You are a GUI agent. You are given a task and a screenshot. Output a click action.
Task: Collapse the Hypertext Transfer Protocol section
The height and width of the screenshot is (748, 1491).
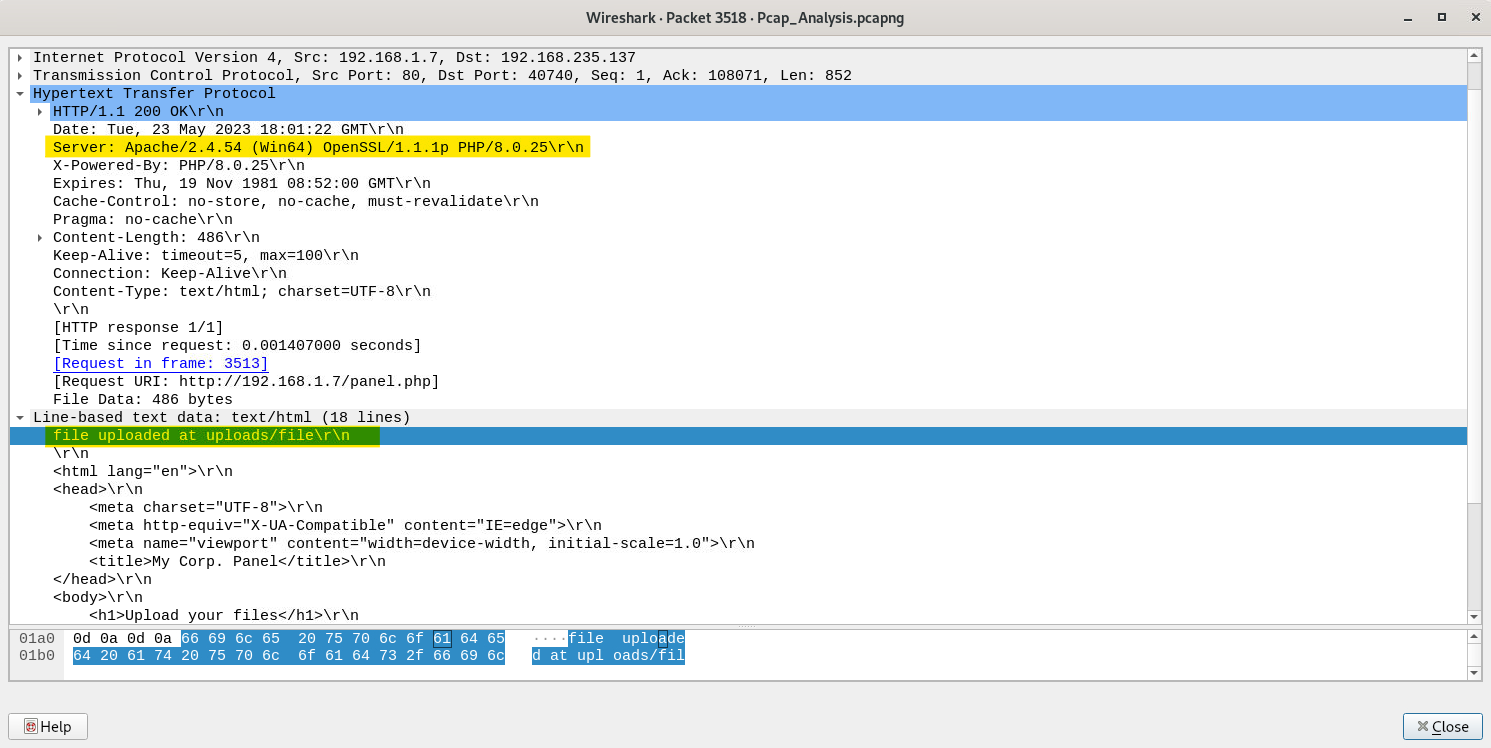(x=20, y=94)
